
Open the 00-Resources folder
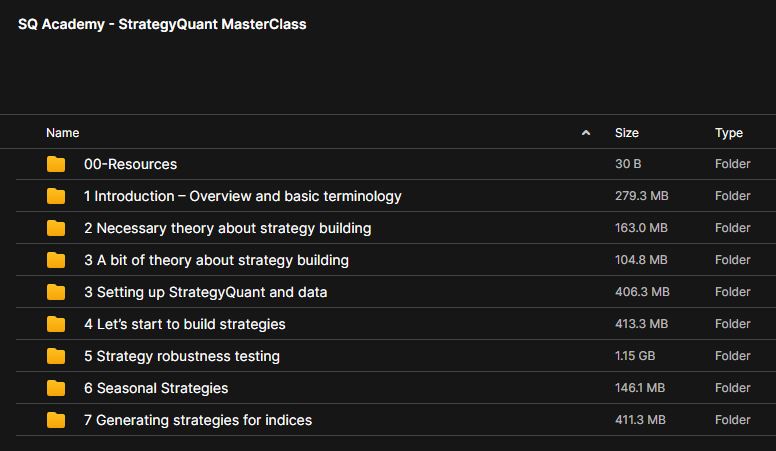point(130,164)
